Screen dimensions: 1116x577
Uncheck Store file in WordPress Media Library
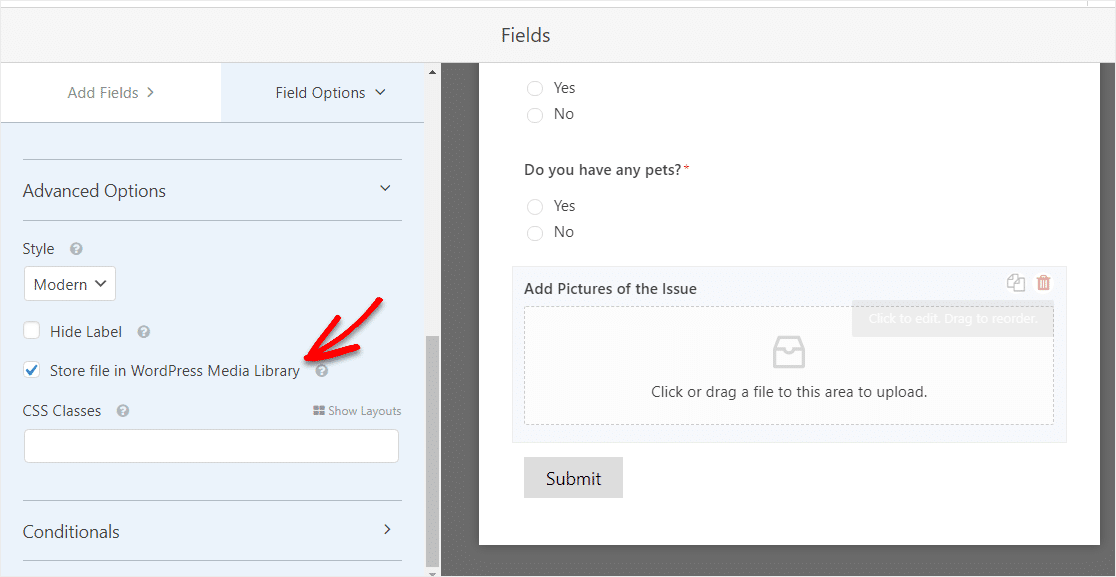pyautogui.click(x=31, y=370)
